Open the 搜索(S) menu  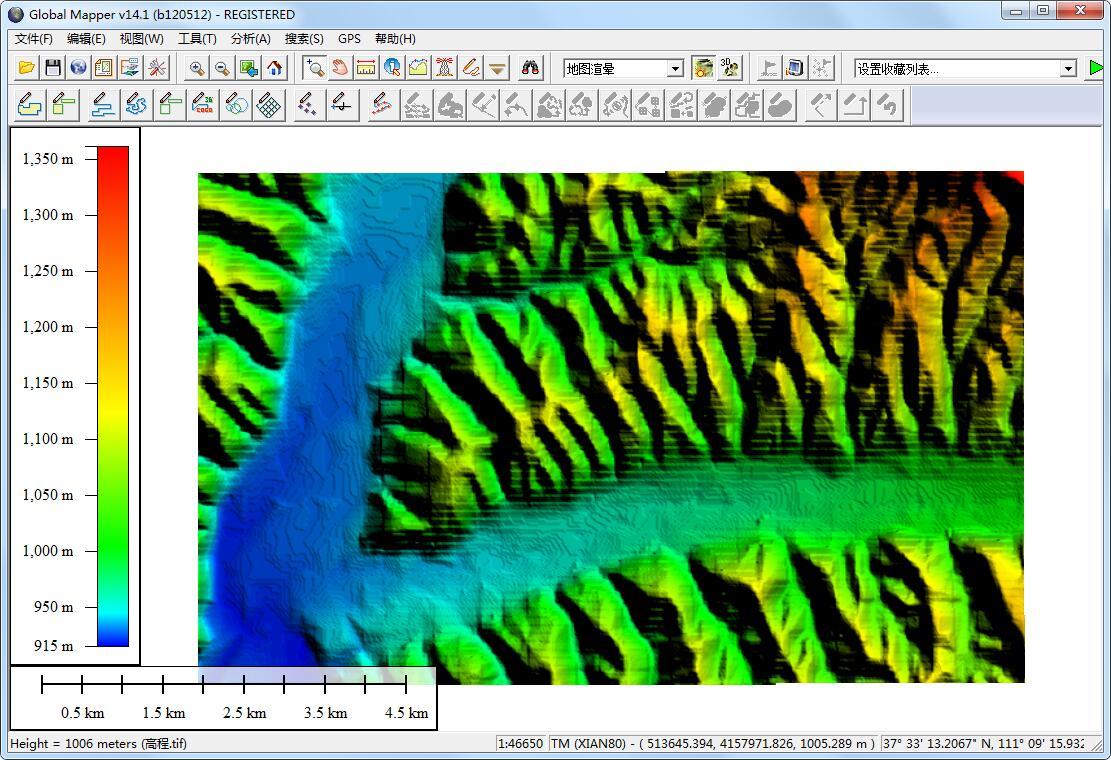click(x=304, y=39)
